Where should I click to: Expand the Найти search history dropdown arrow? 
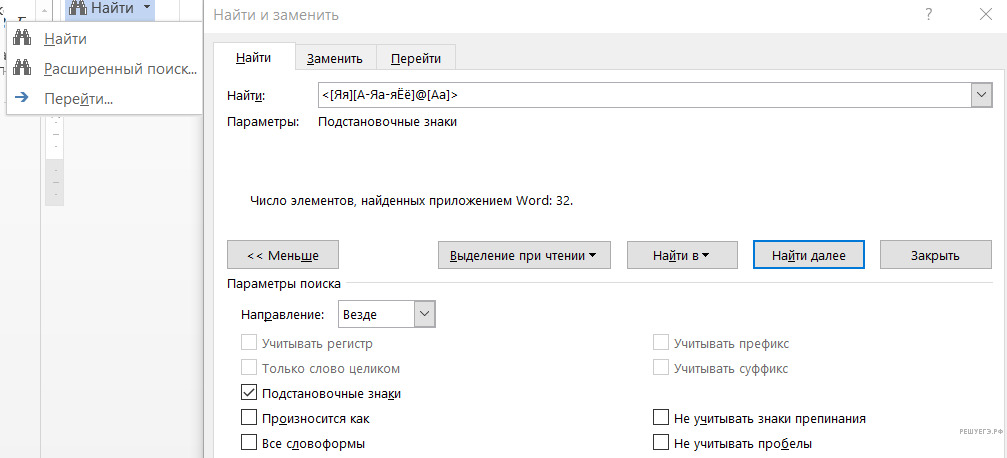pyautogui.click(x=981, y=95)
